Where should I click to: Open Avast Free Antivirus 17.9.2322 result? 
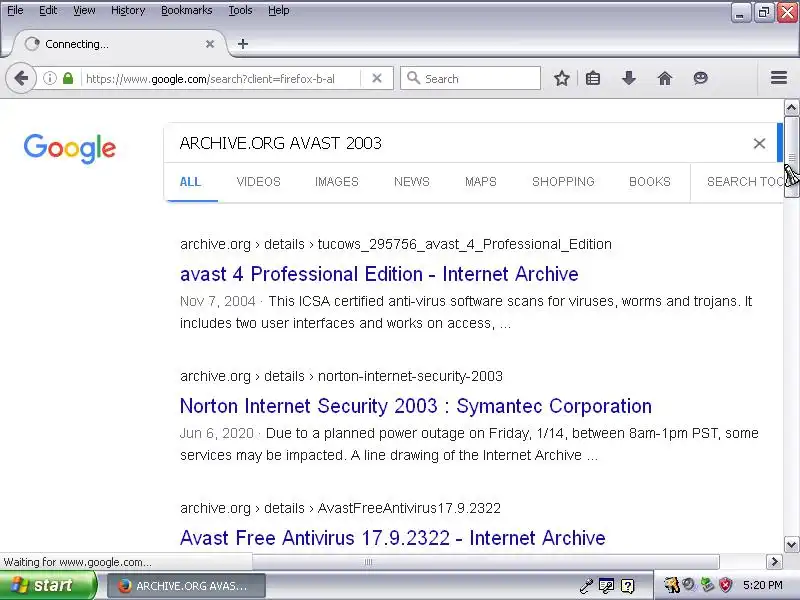(393, 538)
